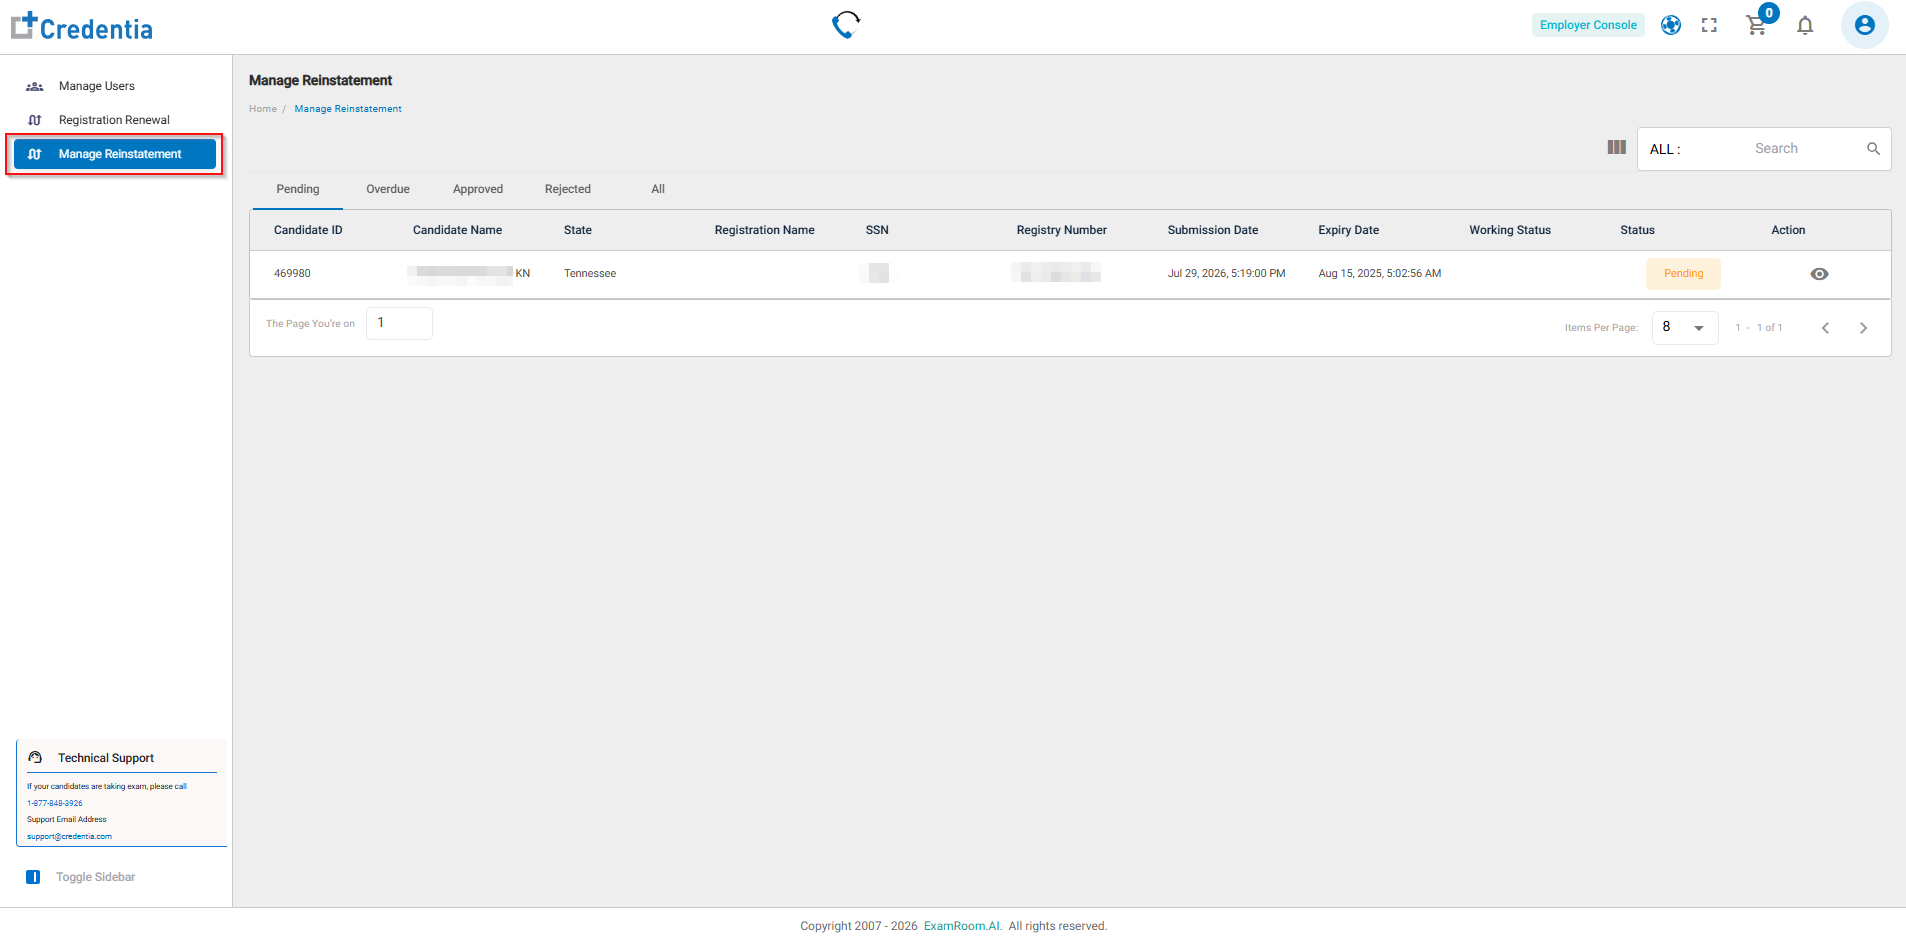The height and width of the screenshot is (940, 1906).
Task: Open the language globe icon
Action: pos(1671,25)
